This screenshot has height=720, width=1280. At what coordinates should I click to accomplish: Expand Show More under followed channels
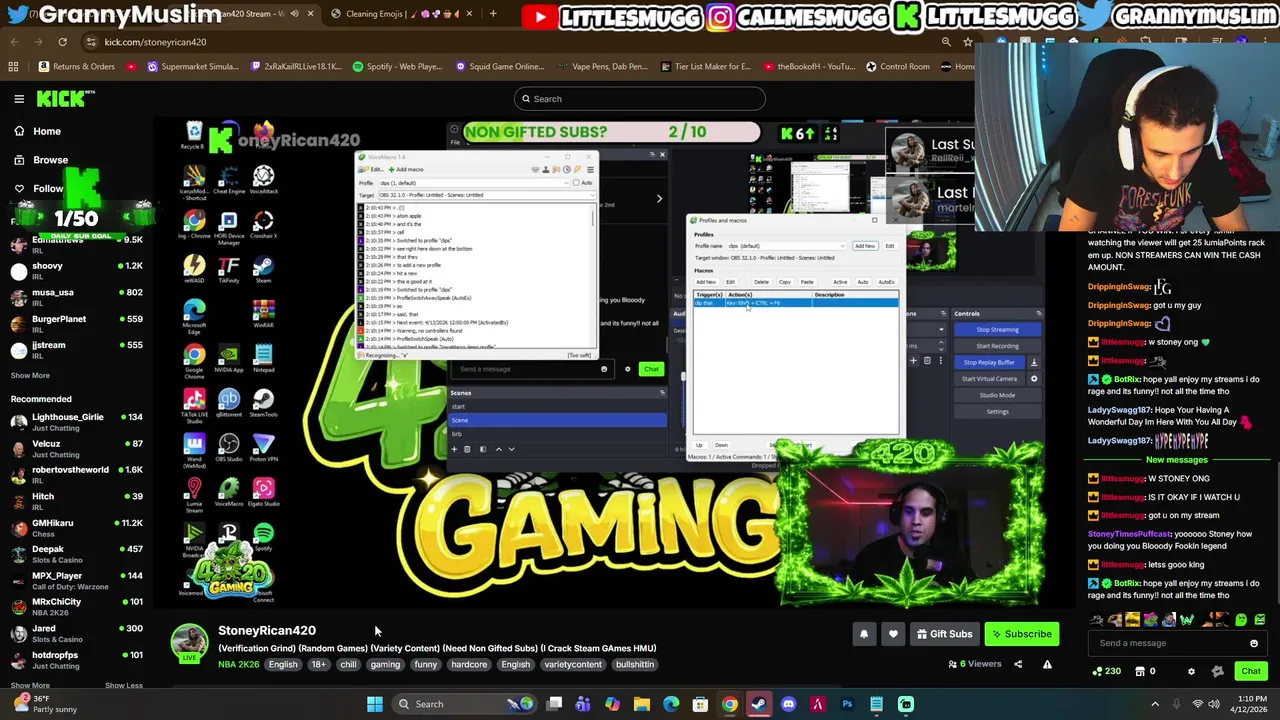(30, 375)
